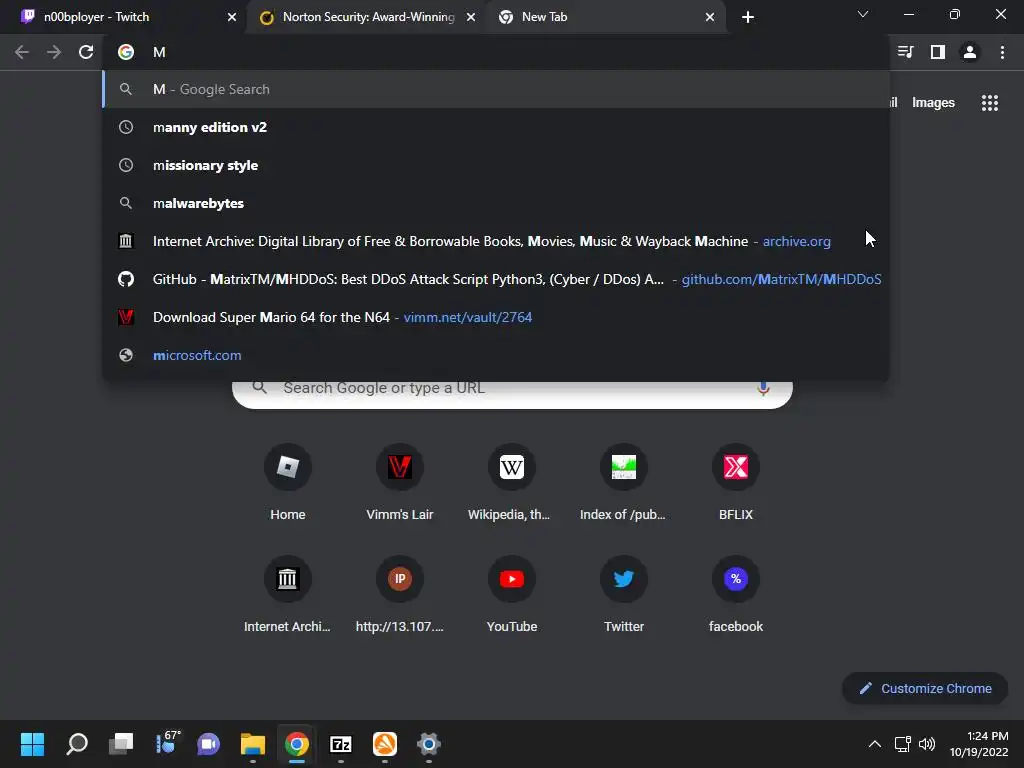Go back with the back arrow
This screenshot has height=768, width=1024.
click(22, 52)
